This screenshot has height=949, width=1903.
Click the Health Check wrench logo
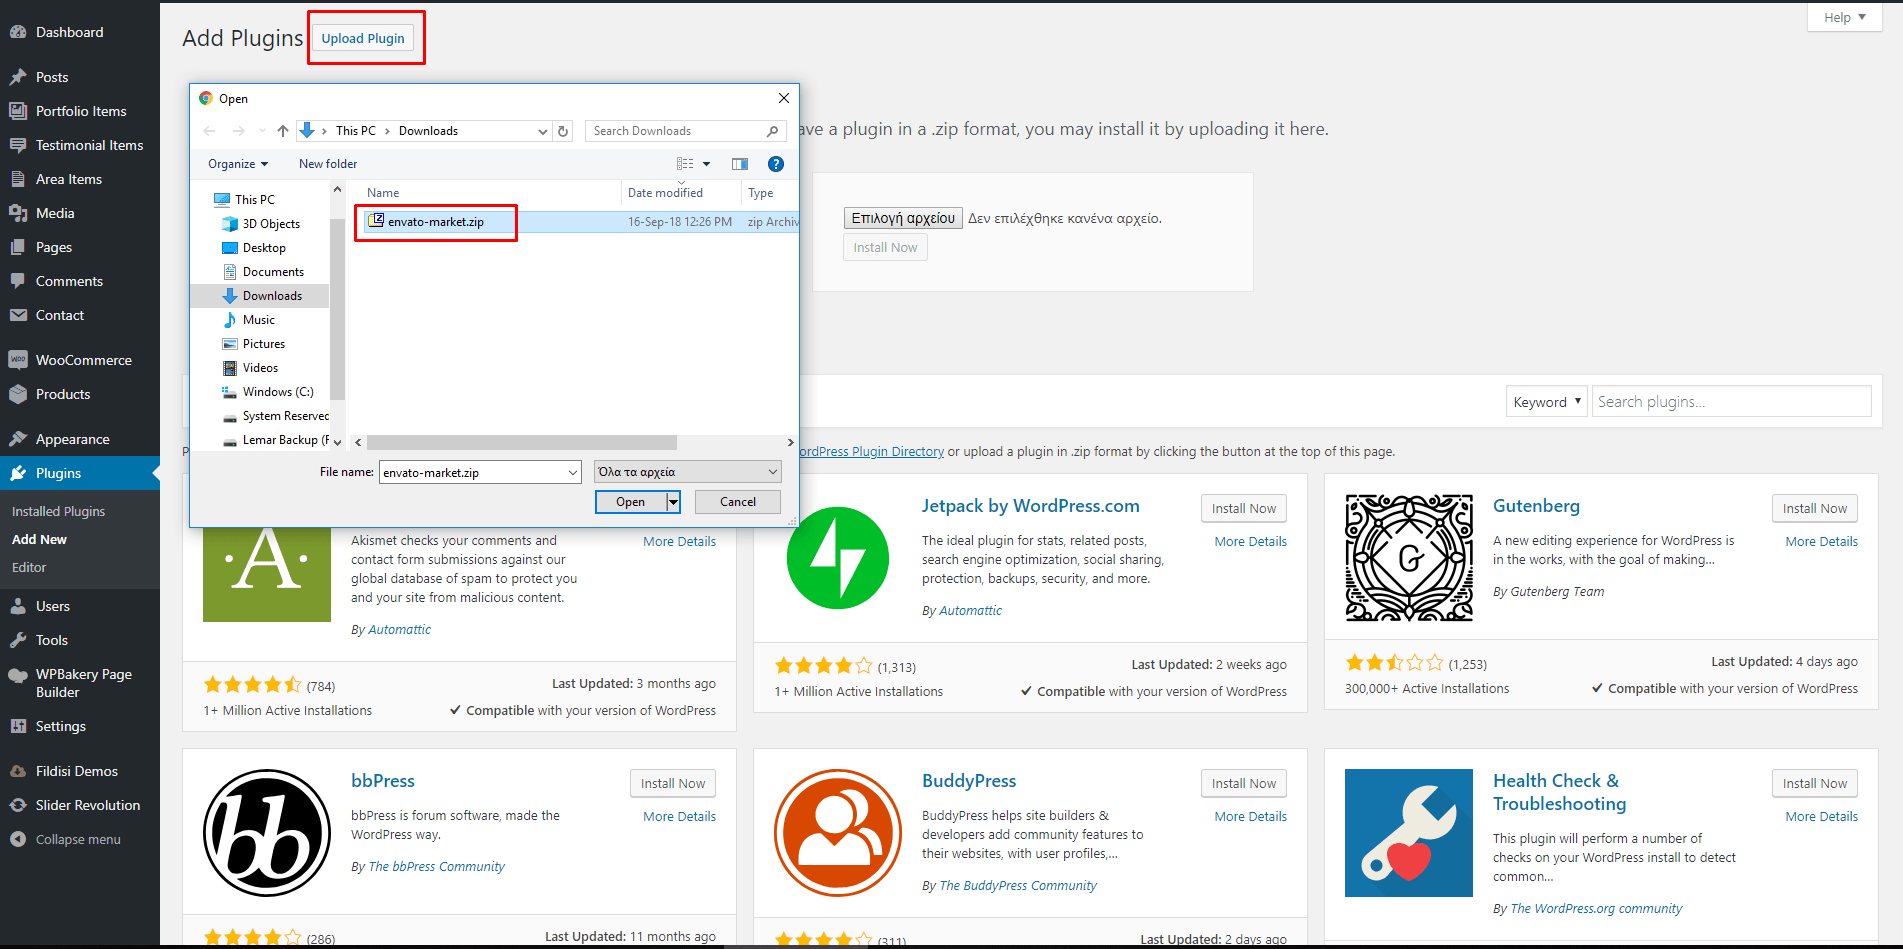pyautogui.click(x=1409, y=833)
